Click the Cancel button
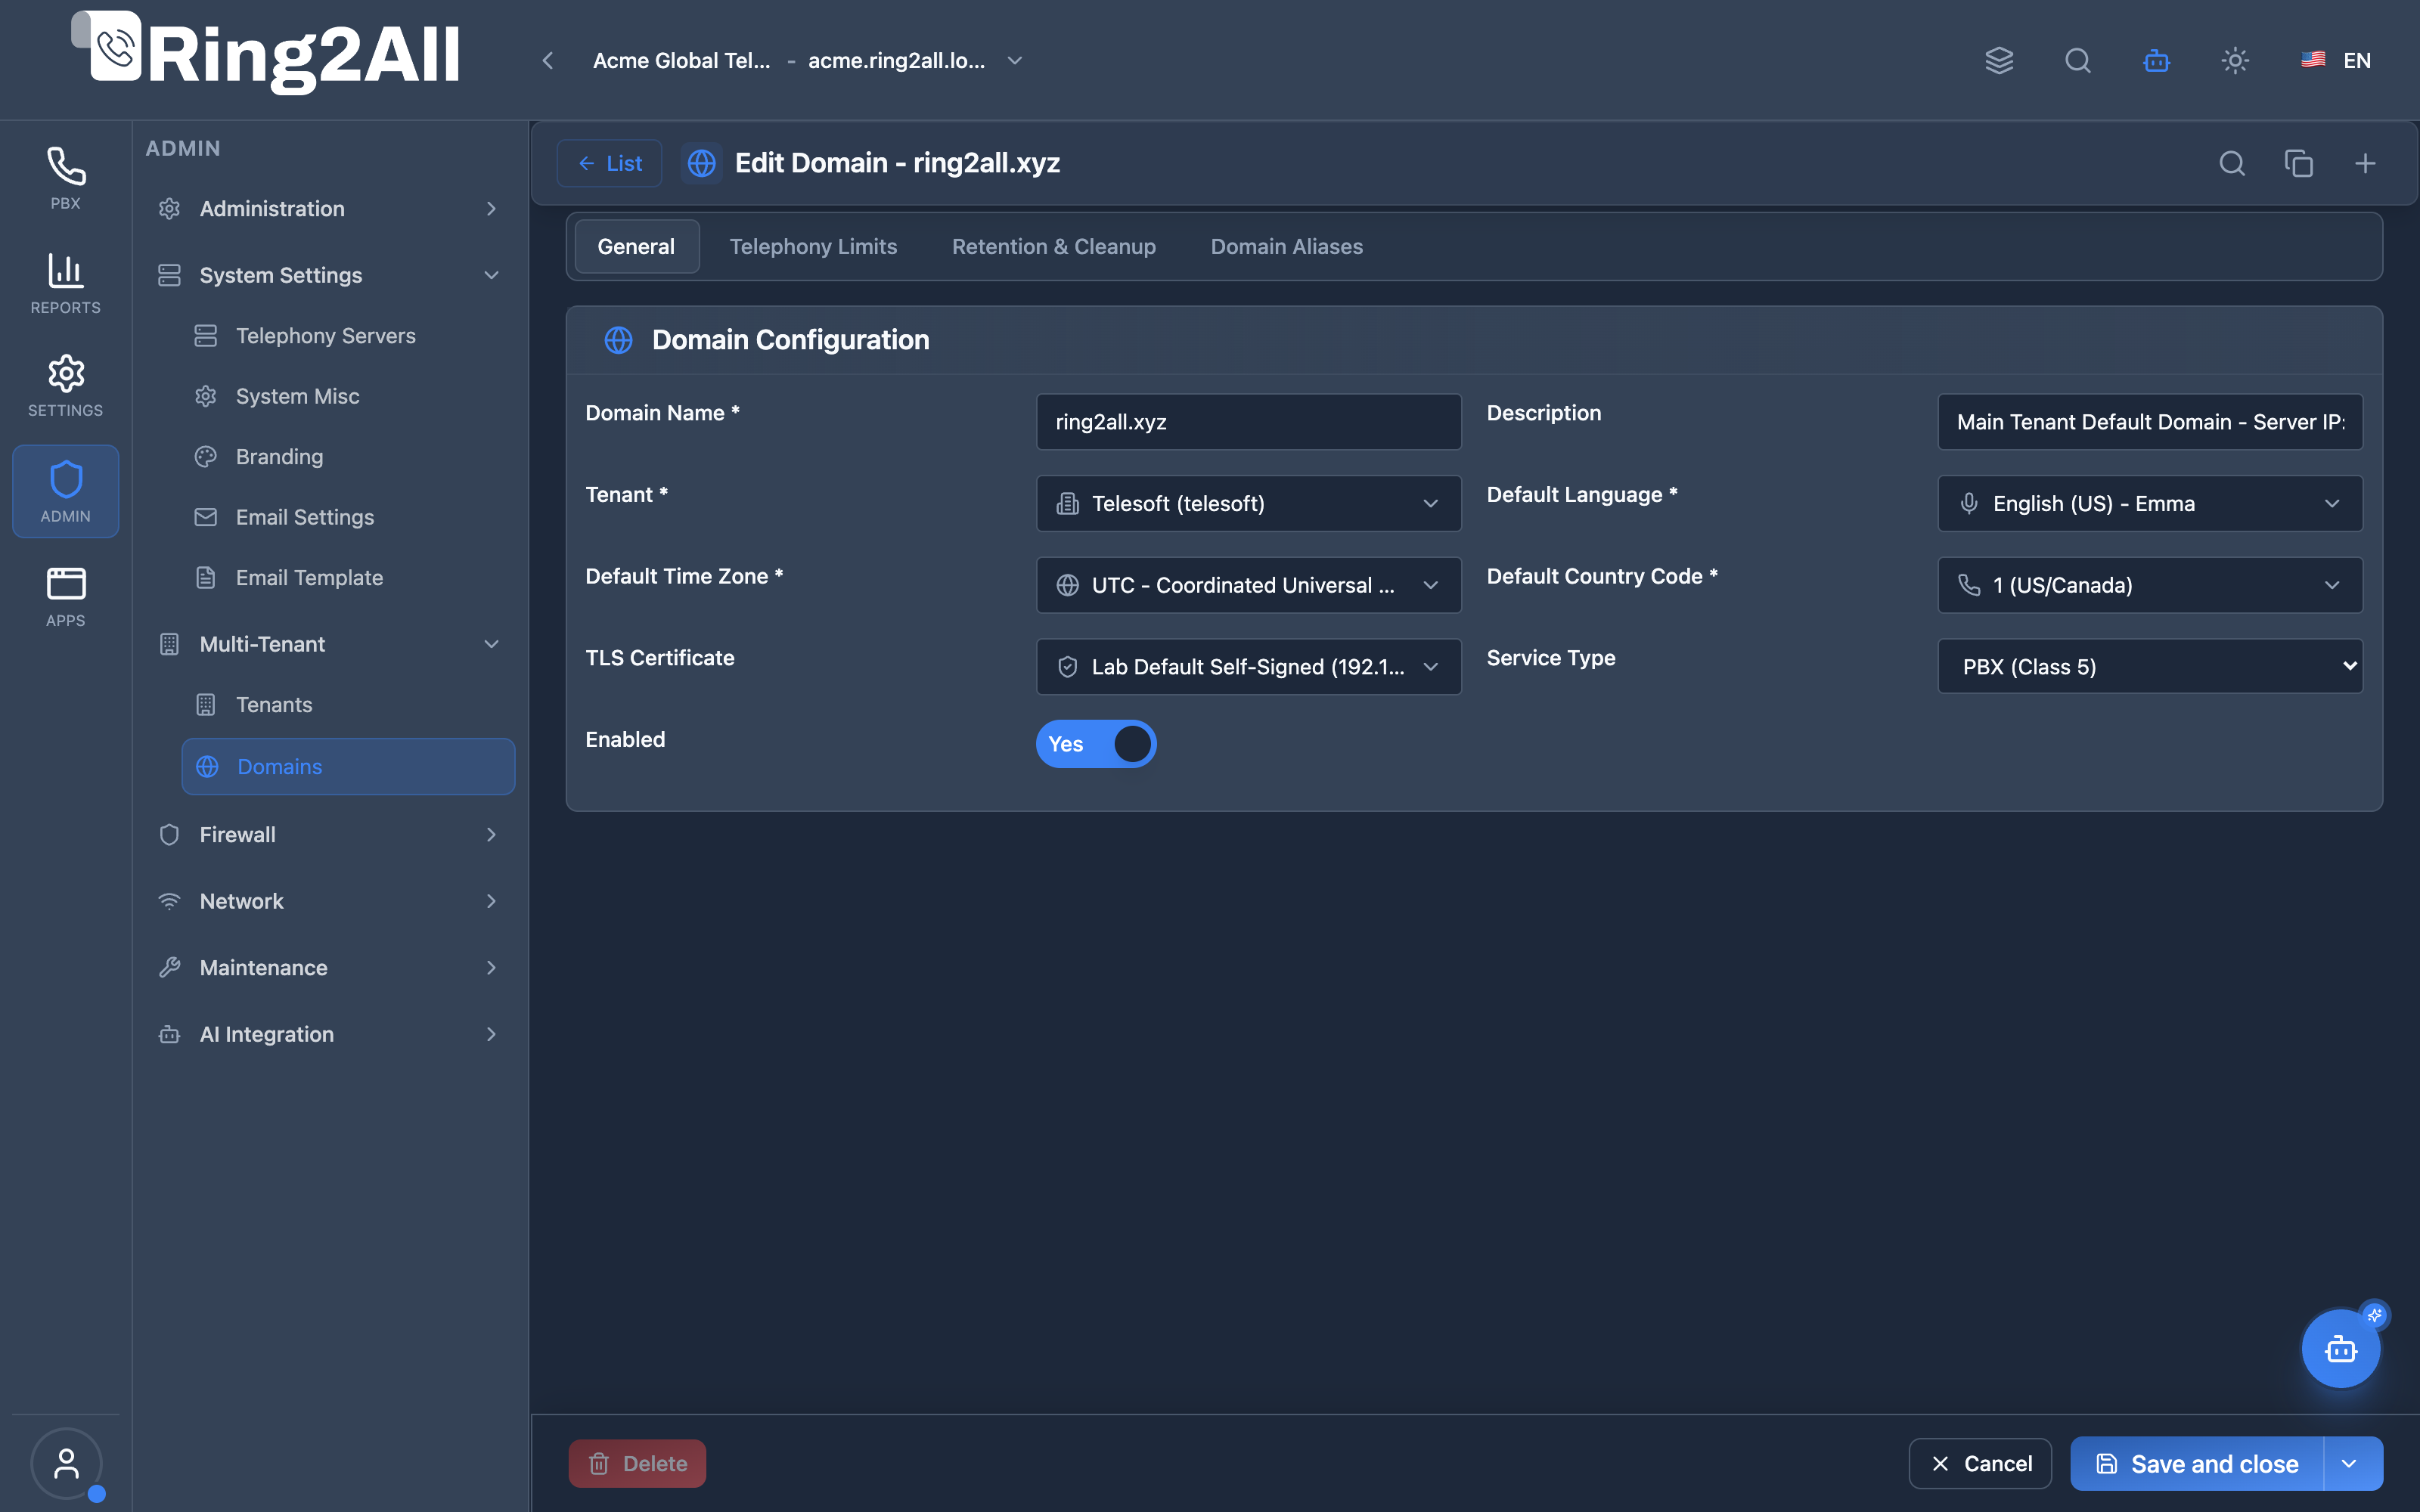This screenshot has width=2420, height=1512. [1980, 1464]
